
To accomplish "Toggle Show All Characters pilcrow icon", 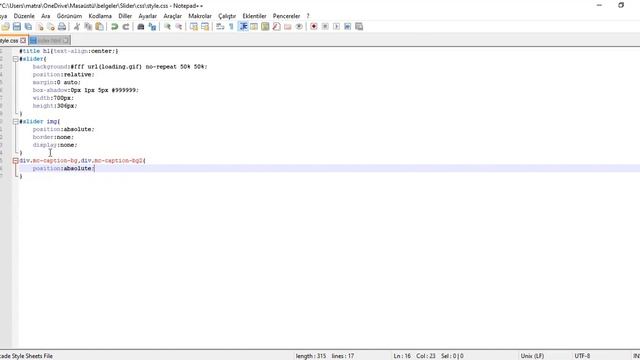I will click(231, 27).
